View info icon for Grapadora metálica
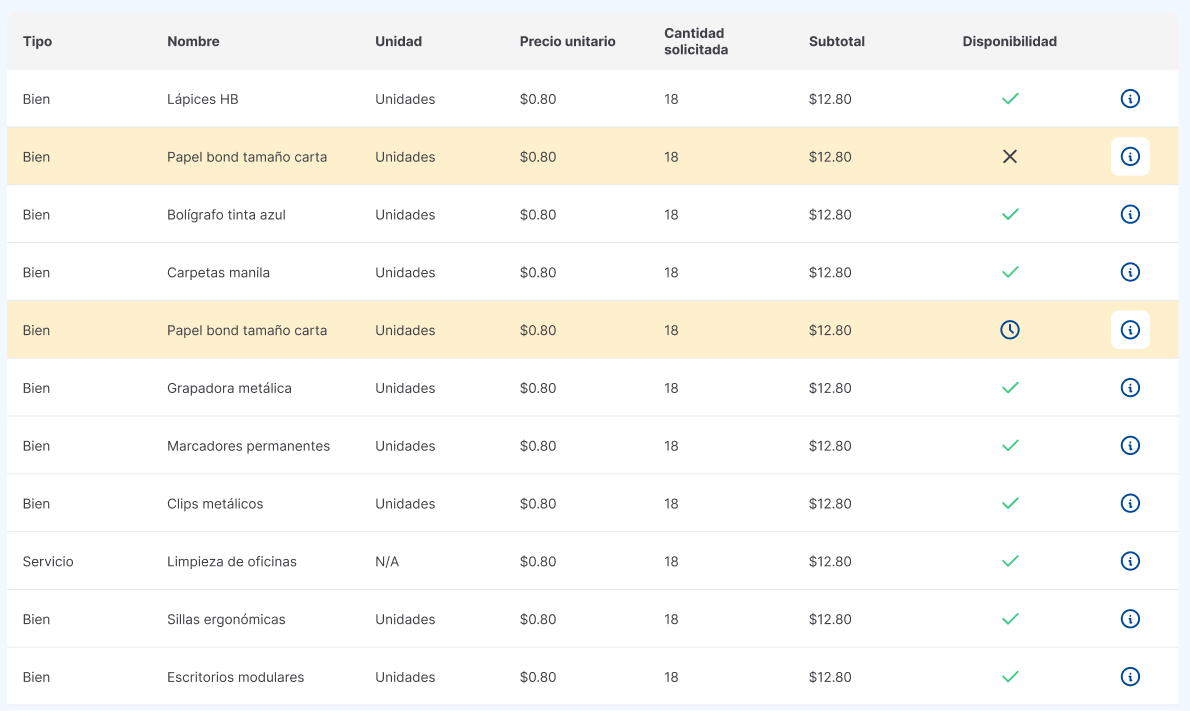 click(1130, 388)
